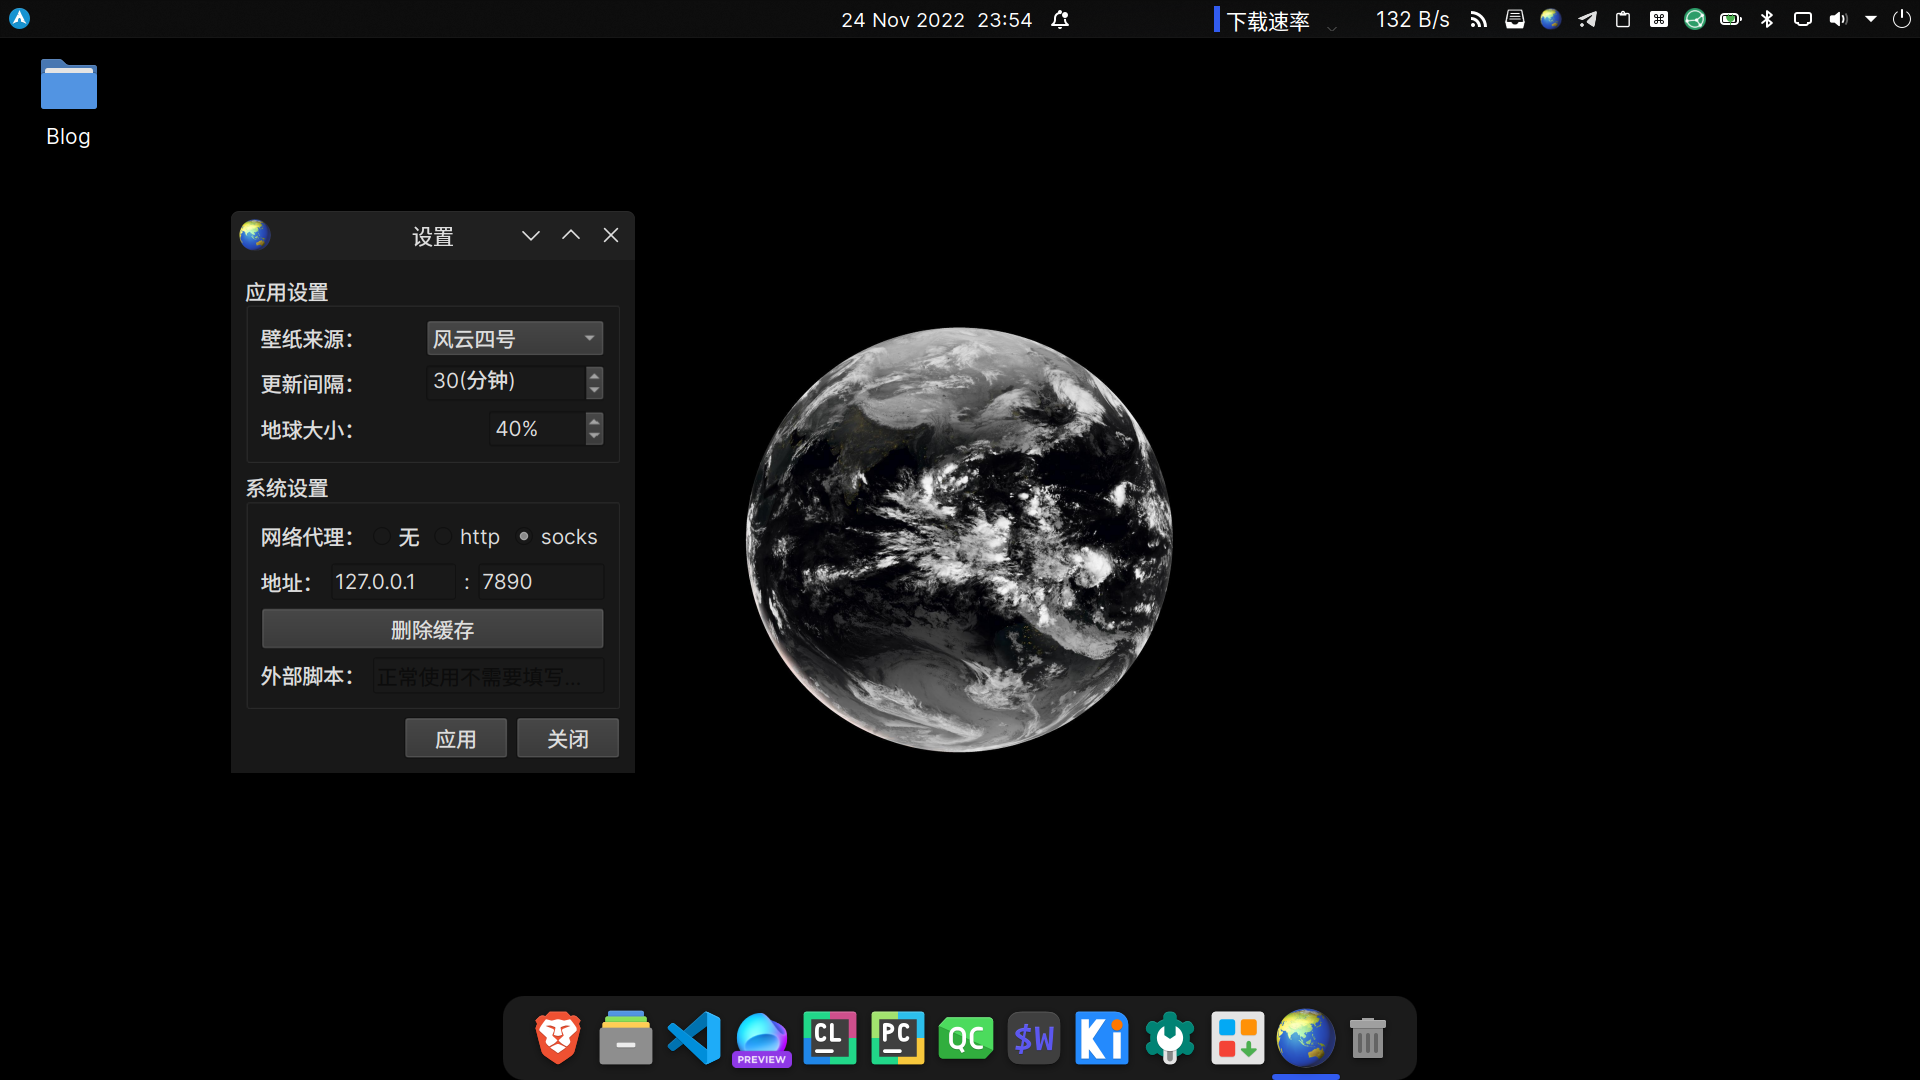Expand the 下载速率 panel dropdown arrow
The width and height of the screenshot is (1920, 1080).
pyautogui.click(x=1332, y=27)
